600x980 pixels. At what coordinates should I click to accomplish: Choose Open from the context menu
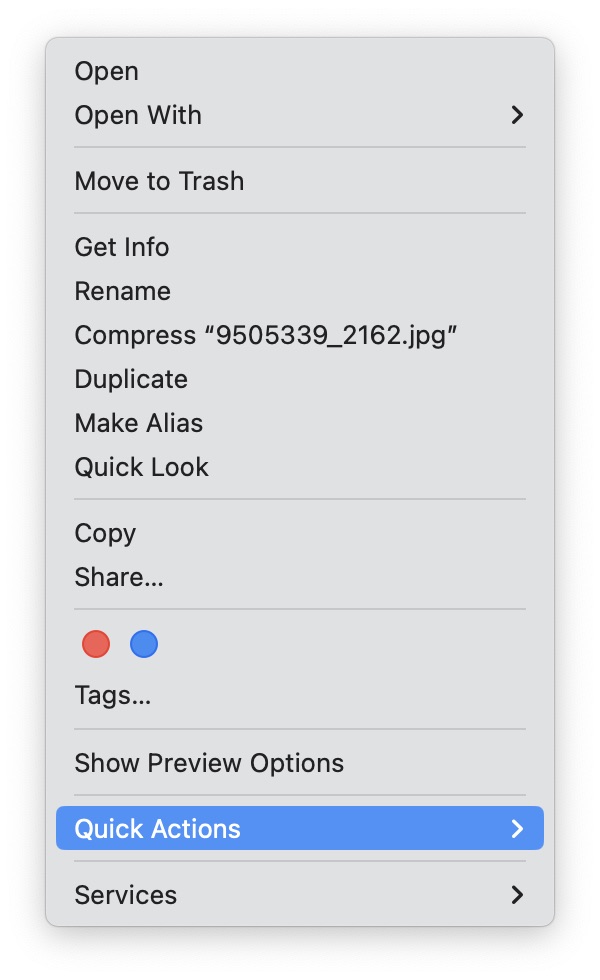(299, 71)
